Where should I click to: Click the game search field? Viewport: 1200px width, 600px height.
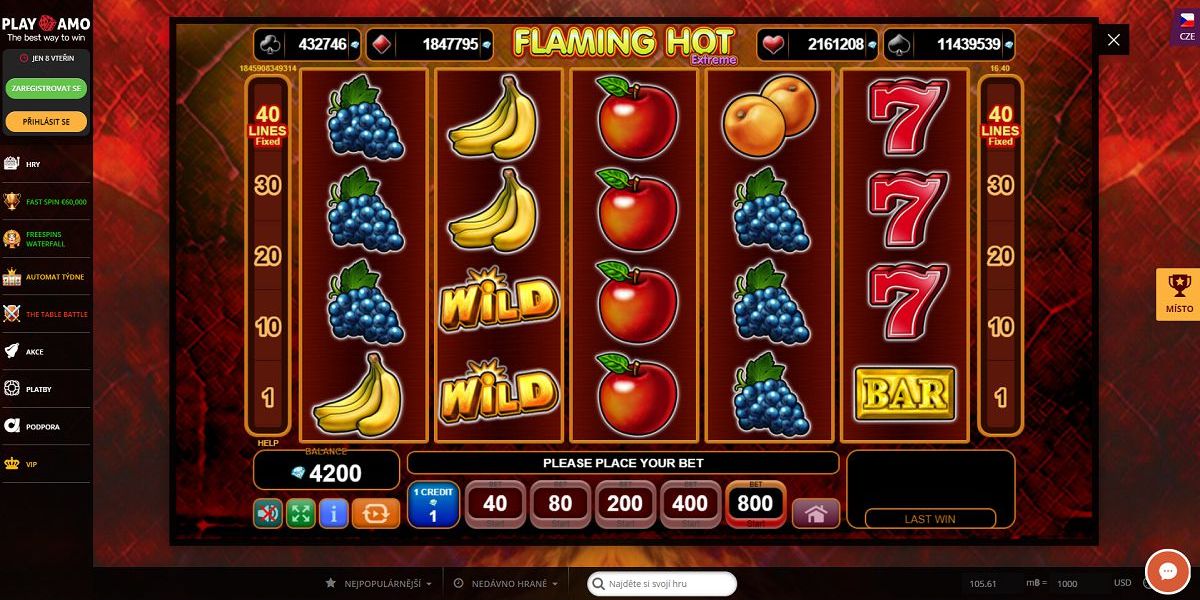click(662, 583)
